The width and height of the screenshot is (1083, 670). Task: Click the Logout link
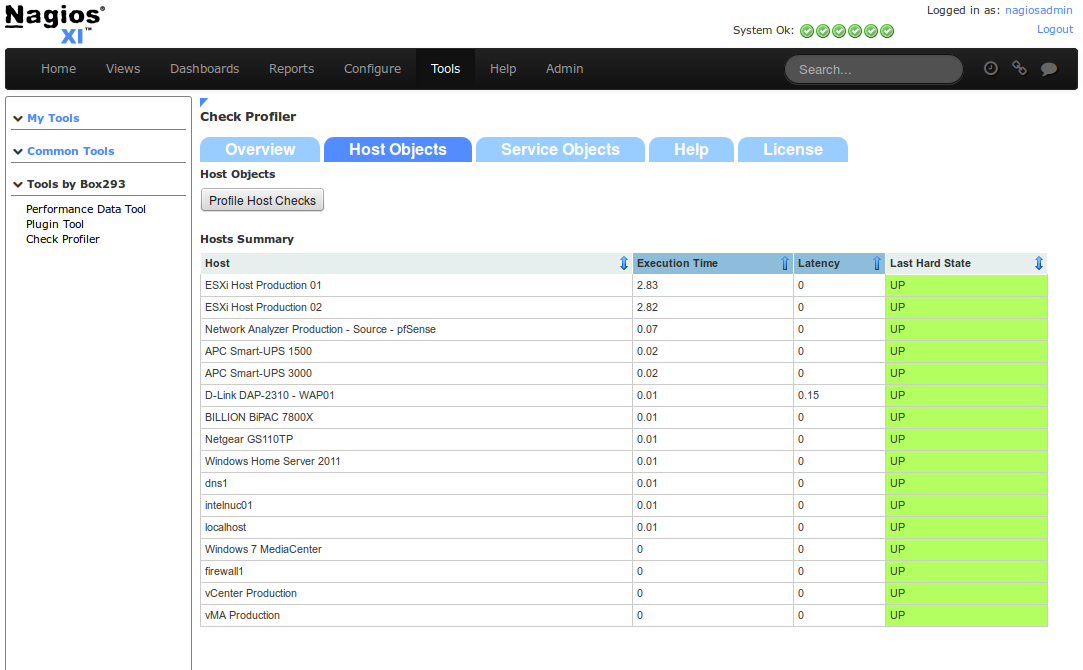[1055, 29]
